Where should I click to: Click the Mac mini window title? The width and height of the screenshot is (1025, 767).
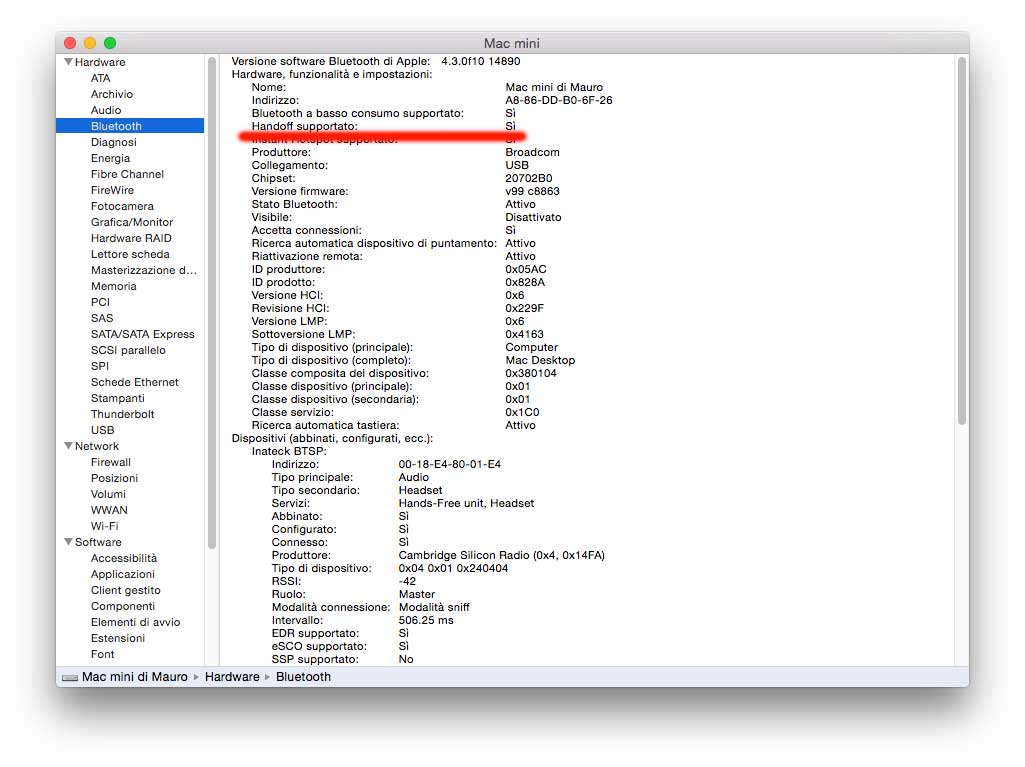[512, 43]
